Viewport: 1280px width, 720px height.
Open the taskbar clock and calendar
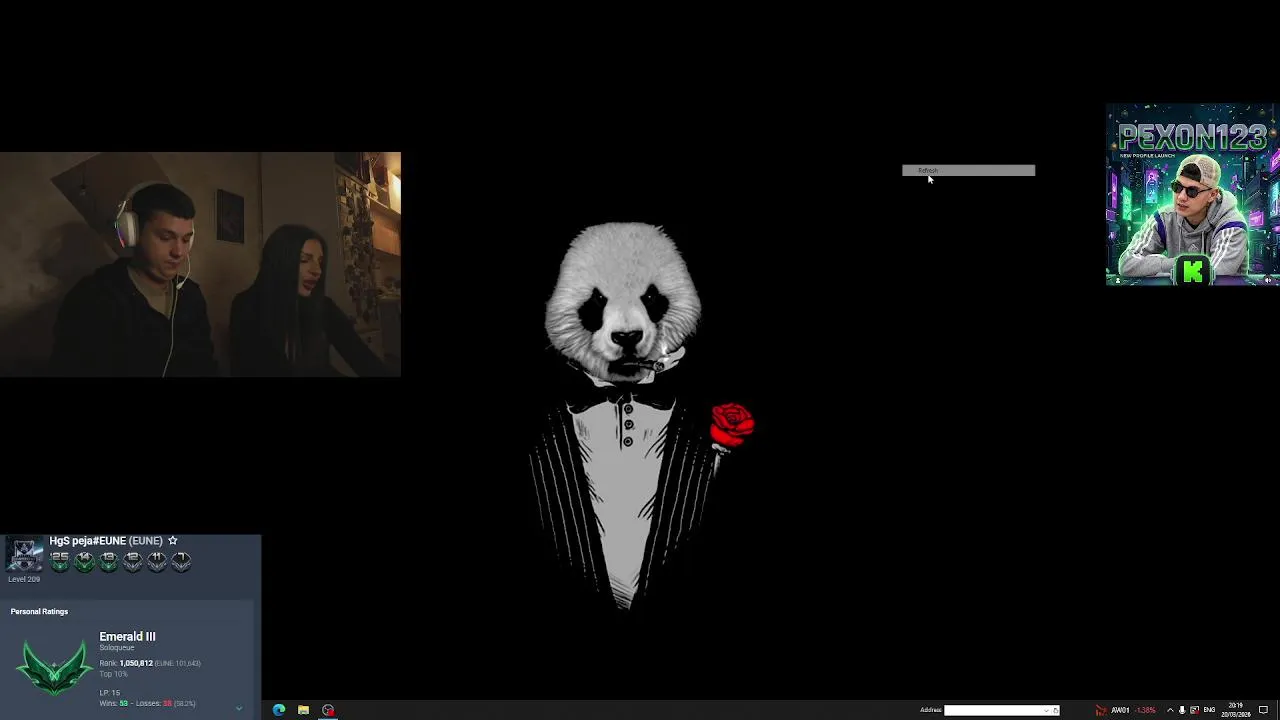pyautogui.click(x=1237, y=710)
